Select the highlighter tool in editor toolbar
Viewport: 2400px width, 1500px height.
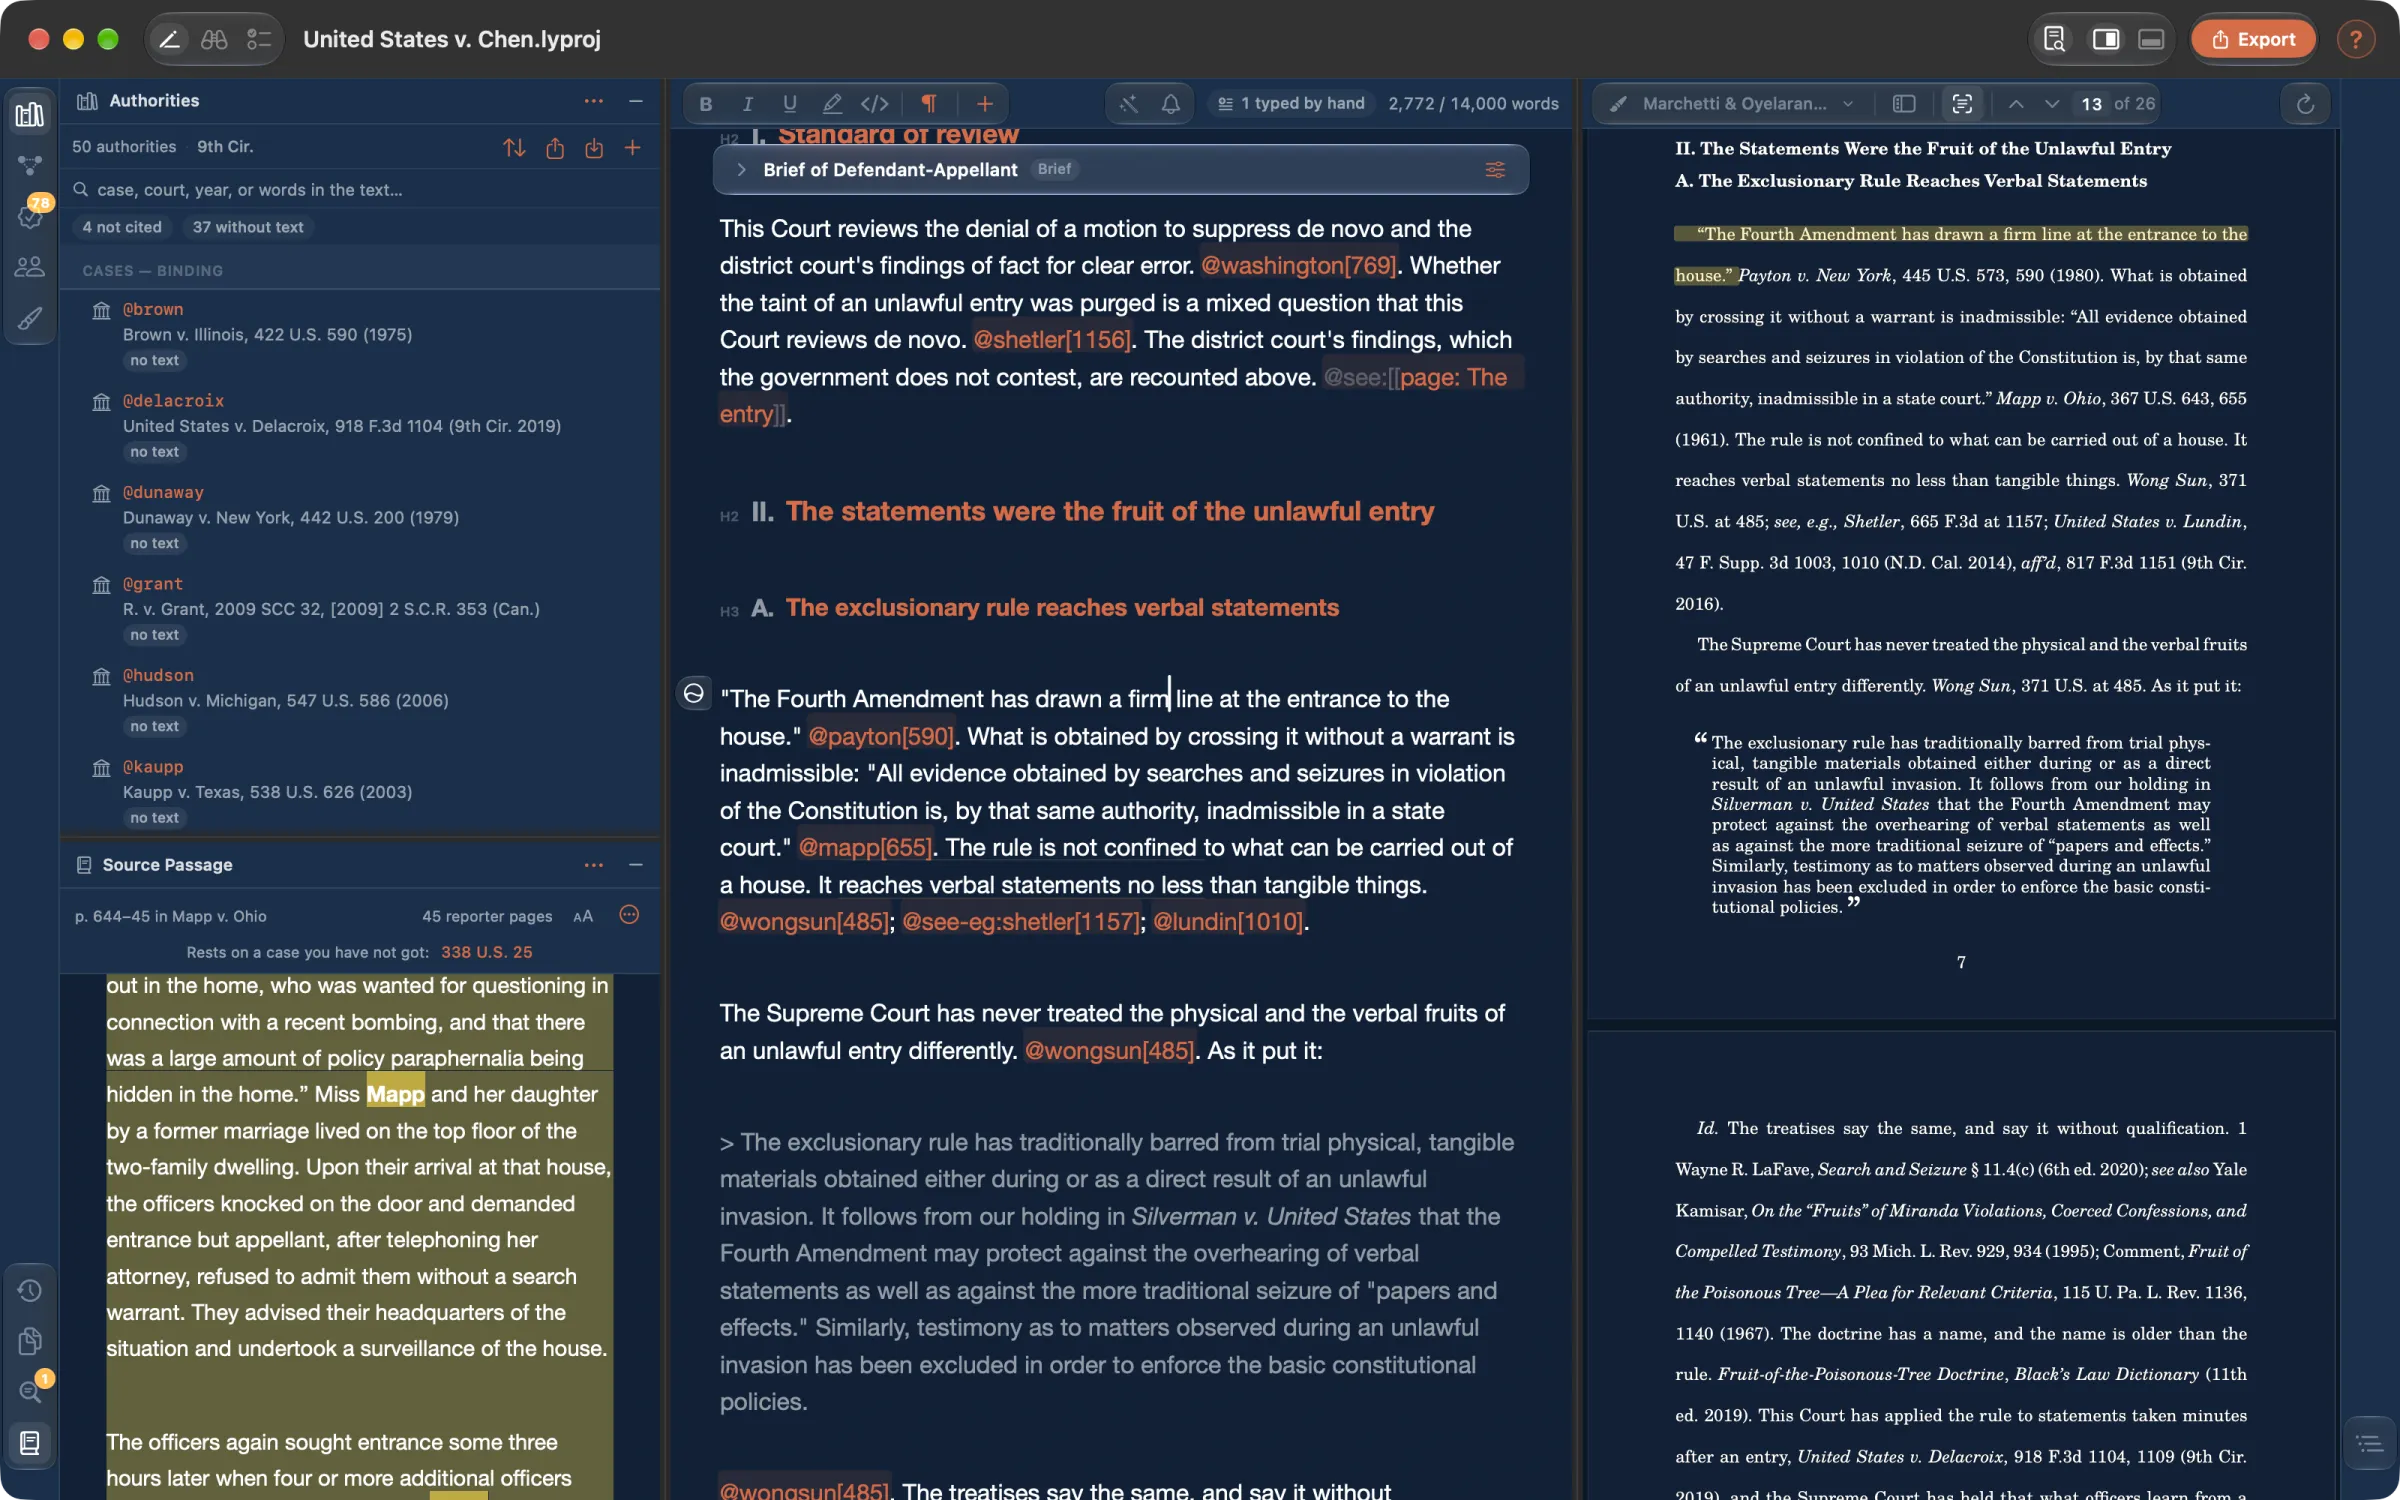pyautogui.click(x=831, y=103)
